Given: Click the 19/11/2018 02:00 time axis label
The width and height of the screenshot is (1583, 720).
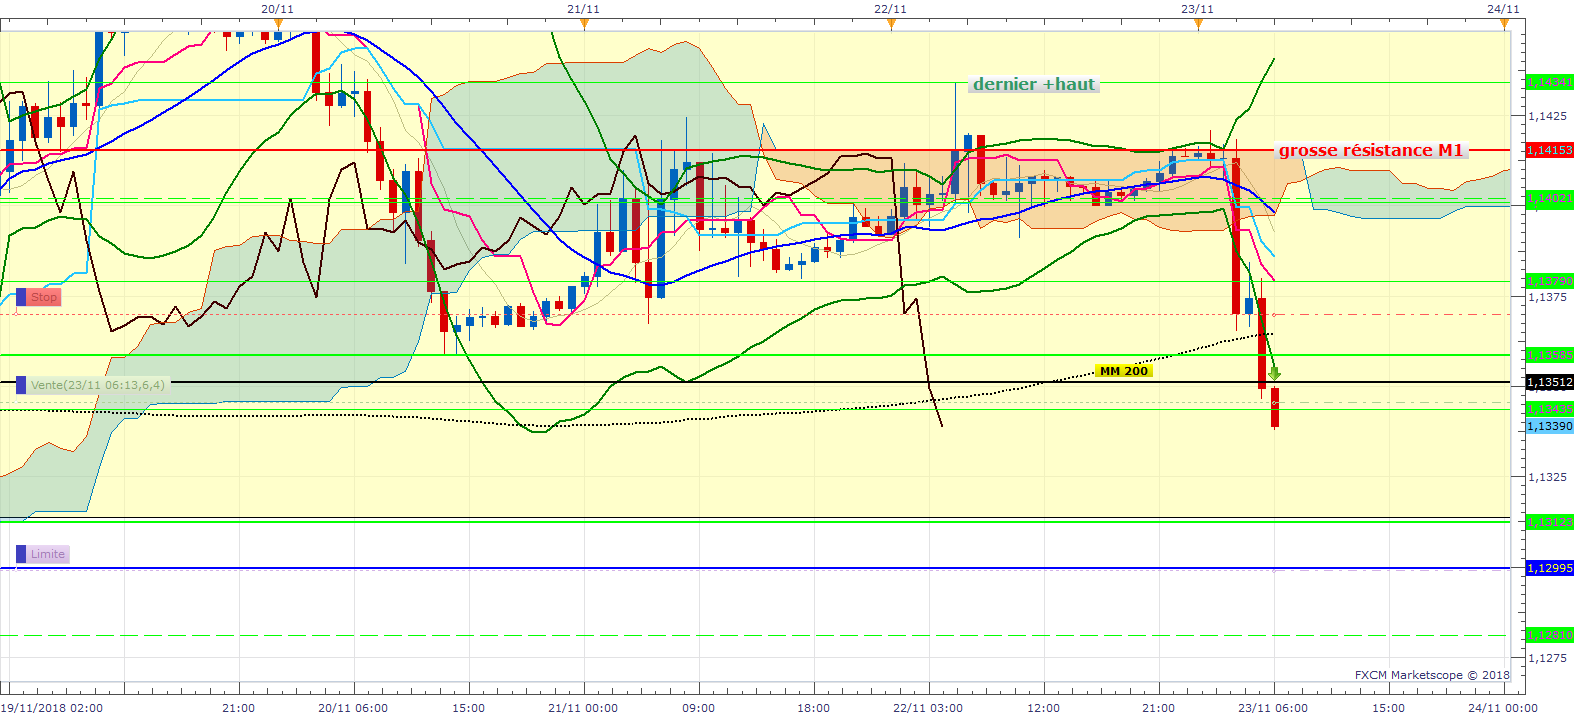Looking at the screenshot, I should (52, 708).
